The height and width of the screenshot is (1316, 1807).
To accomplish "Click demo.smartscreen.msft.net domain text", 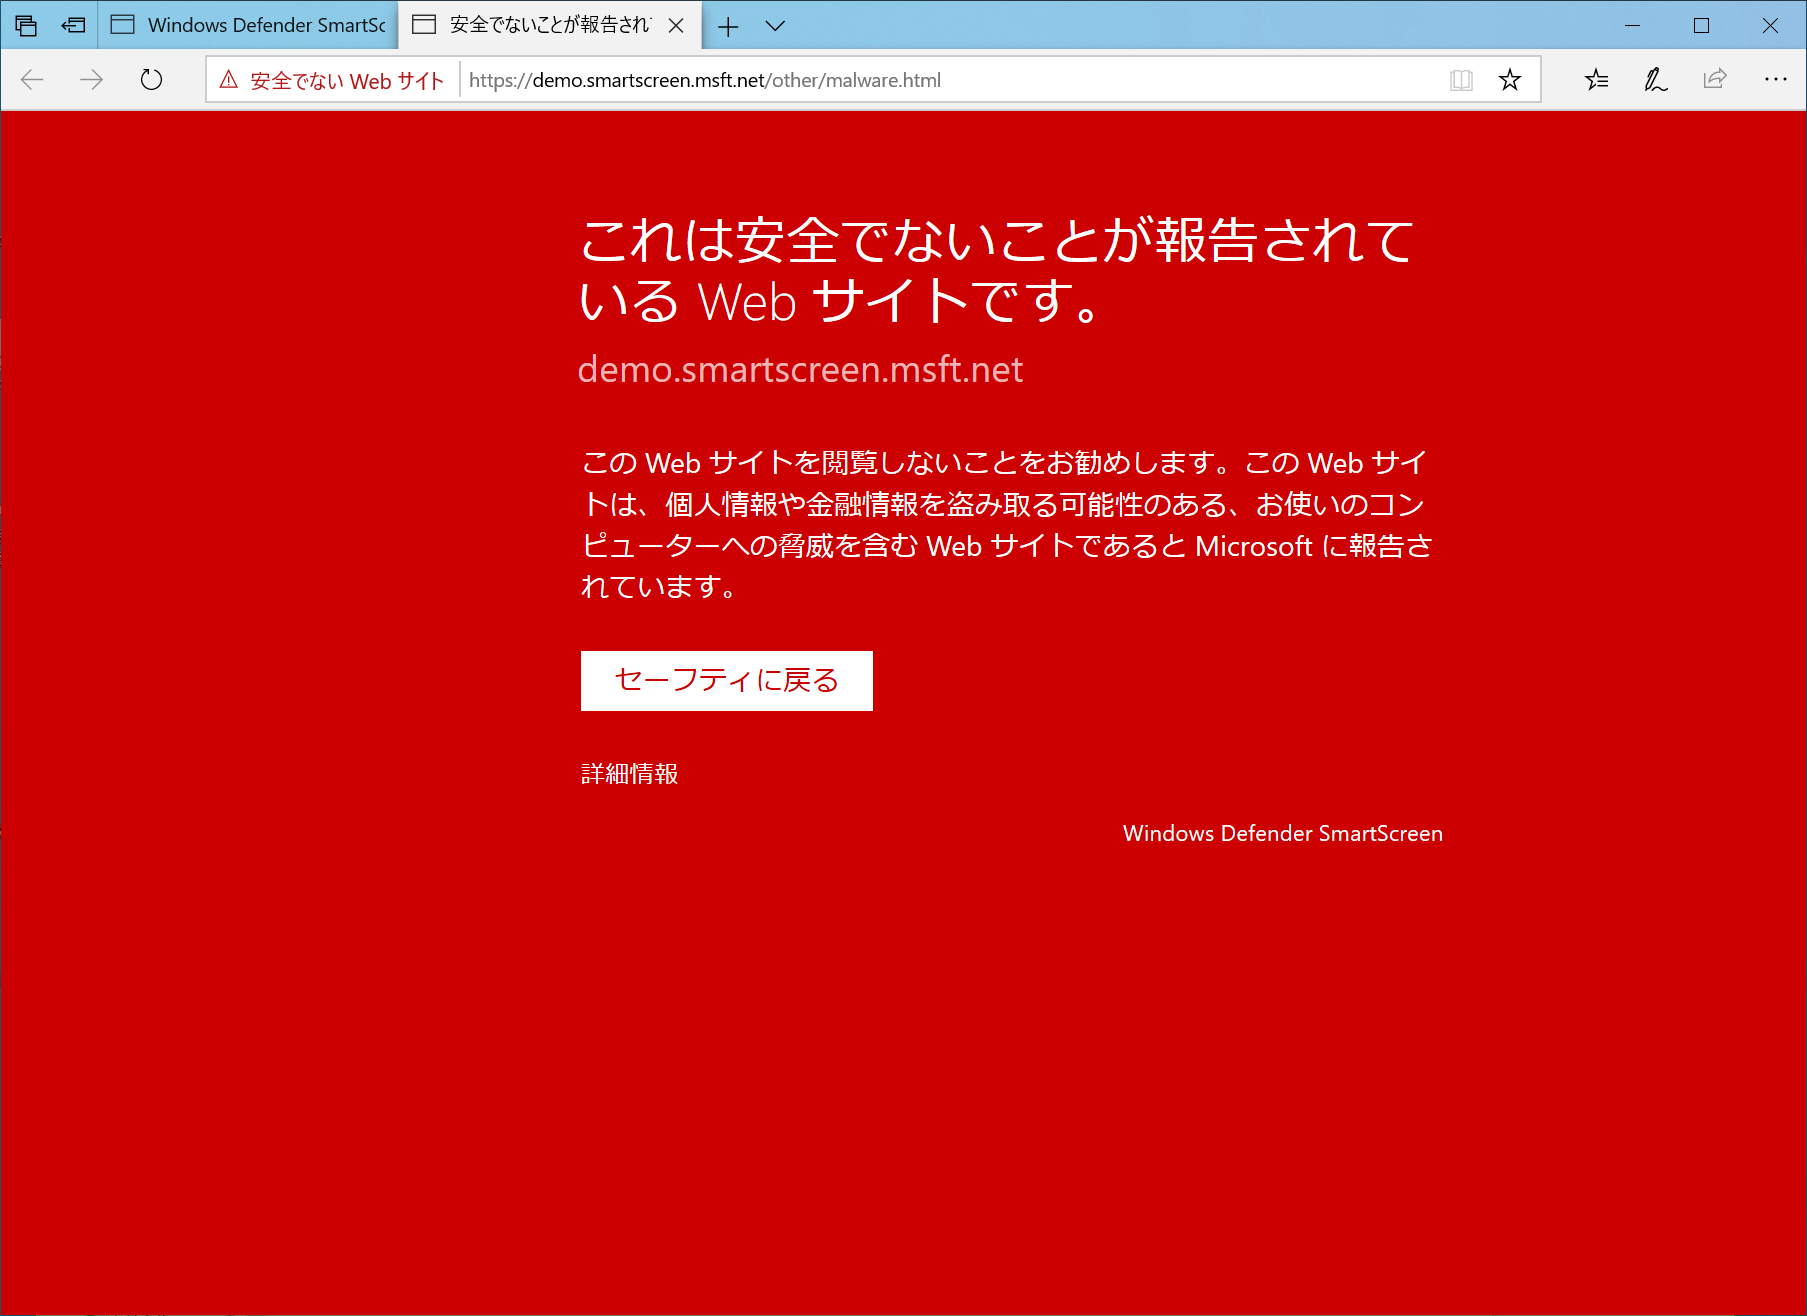I will (x=800, y=370).
